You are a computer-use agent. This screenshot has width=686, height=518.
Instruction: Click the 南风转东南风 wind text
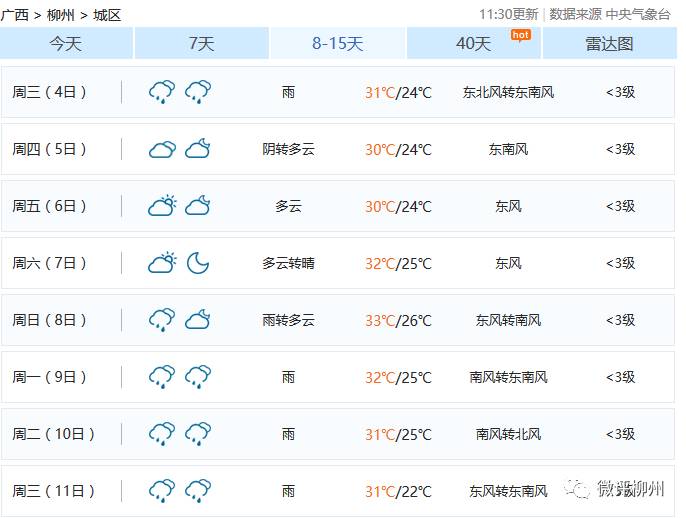coord(508,377)
